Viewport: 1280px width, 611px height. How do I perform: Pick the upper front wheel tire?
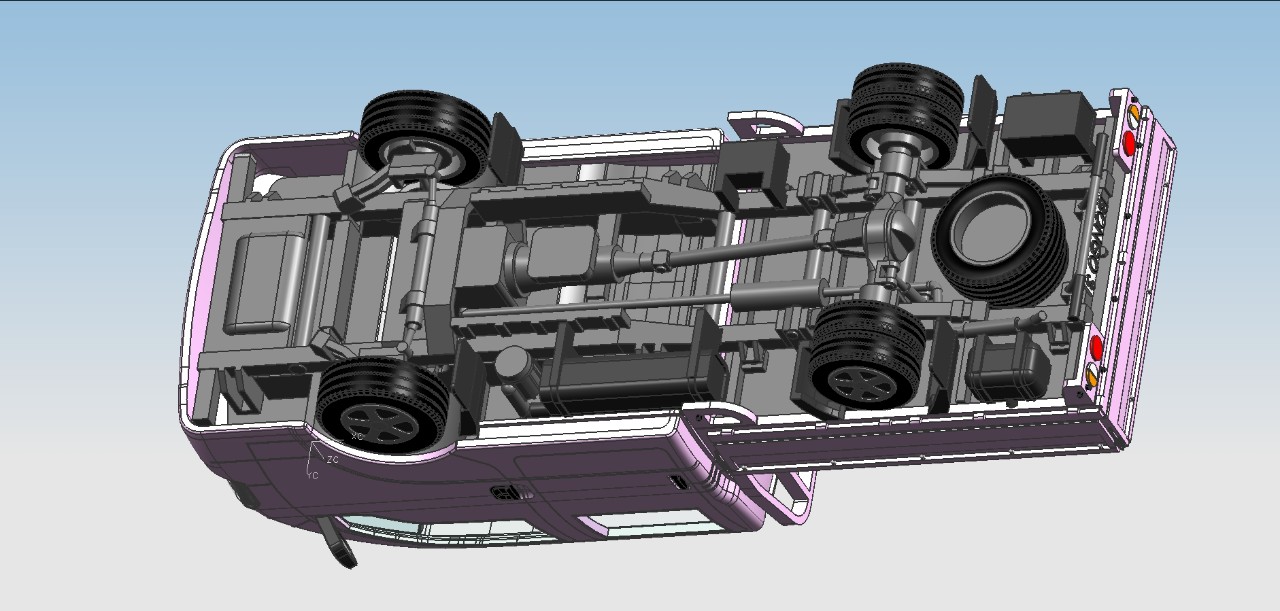click(425, 138)
